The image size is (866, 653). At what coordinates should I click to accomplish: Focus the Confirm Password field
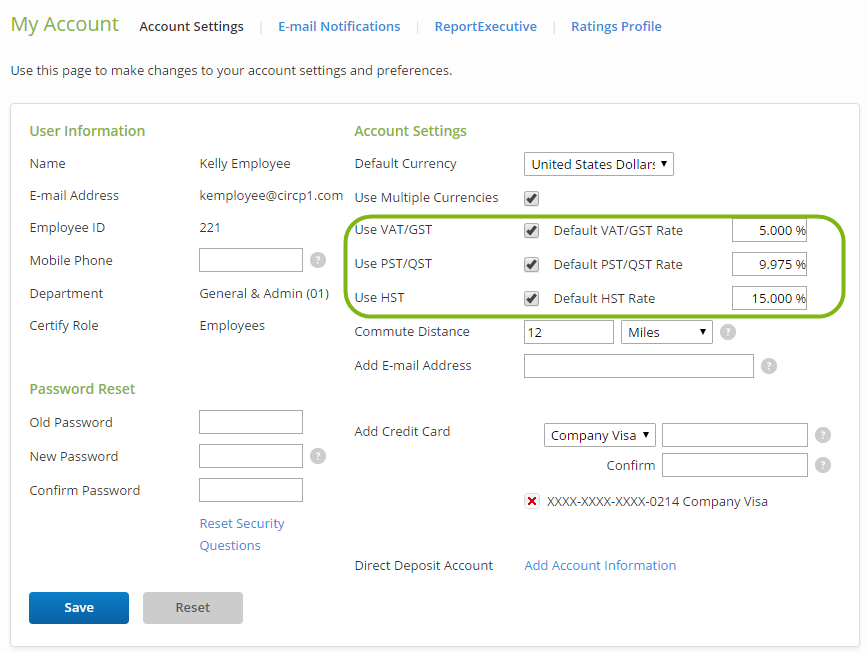(x=251, y=490)
